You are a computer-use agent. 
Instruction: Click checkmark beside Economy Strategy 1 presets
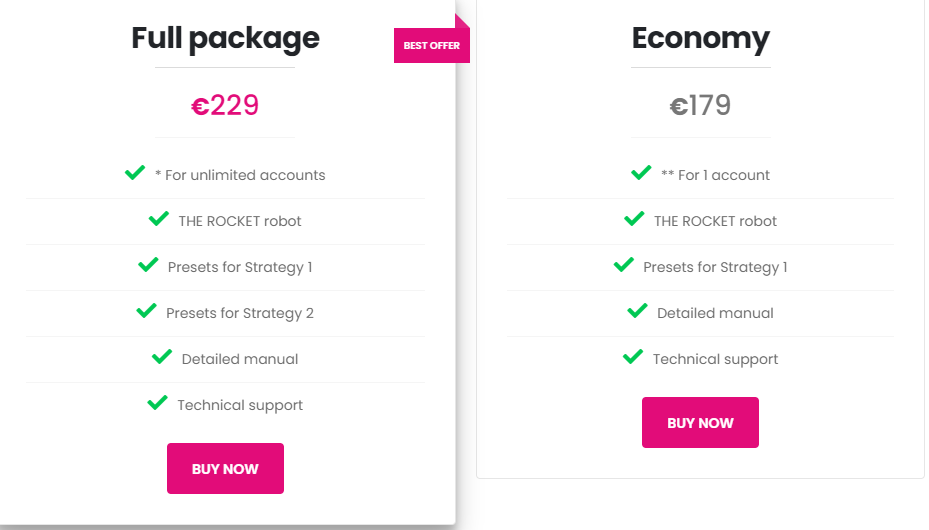coord(623,265)
